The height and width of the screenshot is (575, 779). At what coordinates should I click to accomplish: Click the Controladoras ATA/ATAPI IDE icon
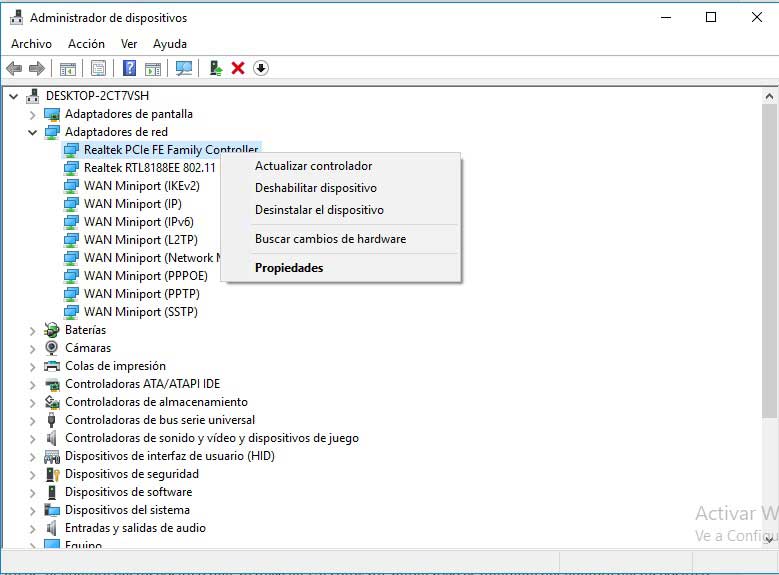(52, 384)
